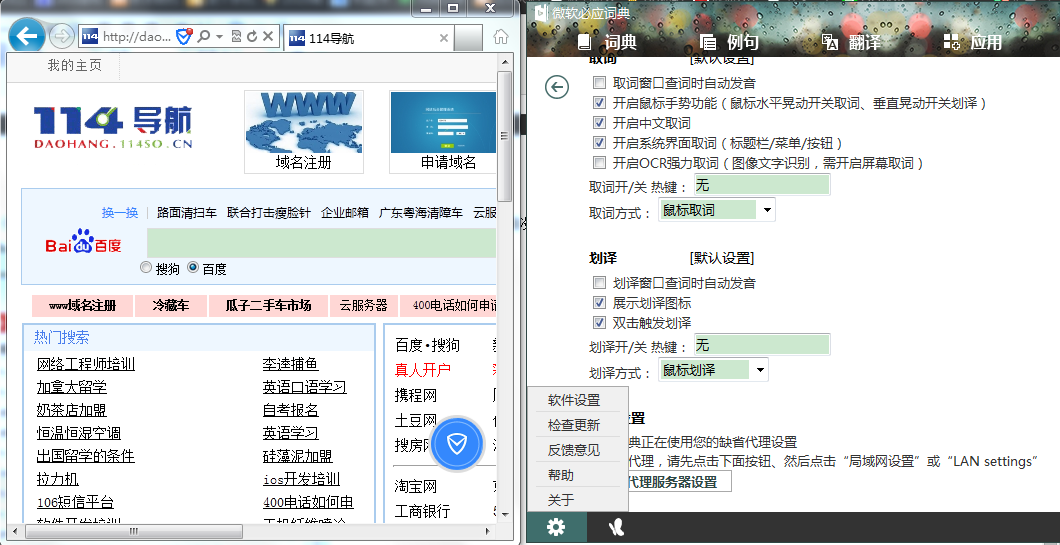Click the rabbit icon in bottom bar
This screenshot has height=545, width=1060.
[x=616, y=527]
